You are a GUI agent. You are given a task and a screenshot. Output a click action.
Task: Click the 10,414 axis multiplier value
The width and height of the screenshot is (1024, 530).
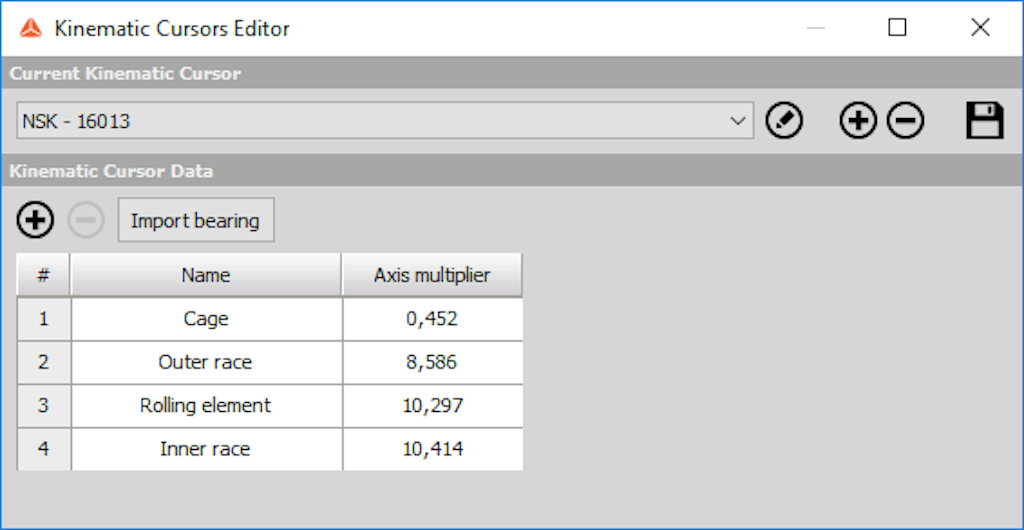coord(432,449)
